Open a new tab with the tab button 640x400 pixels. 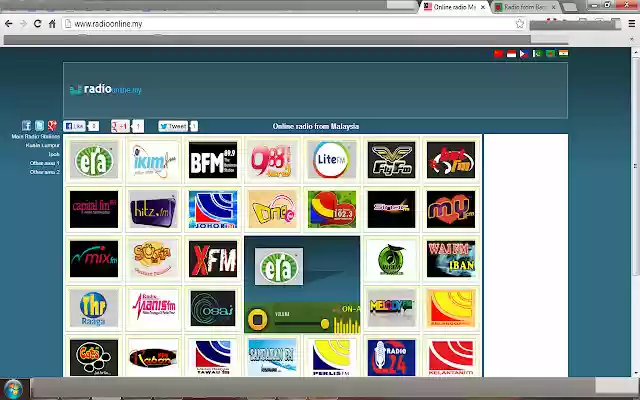click(x=570, y=7)
